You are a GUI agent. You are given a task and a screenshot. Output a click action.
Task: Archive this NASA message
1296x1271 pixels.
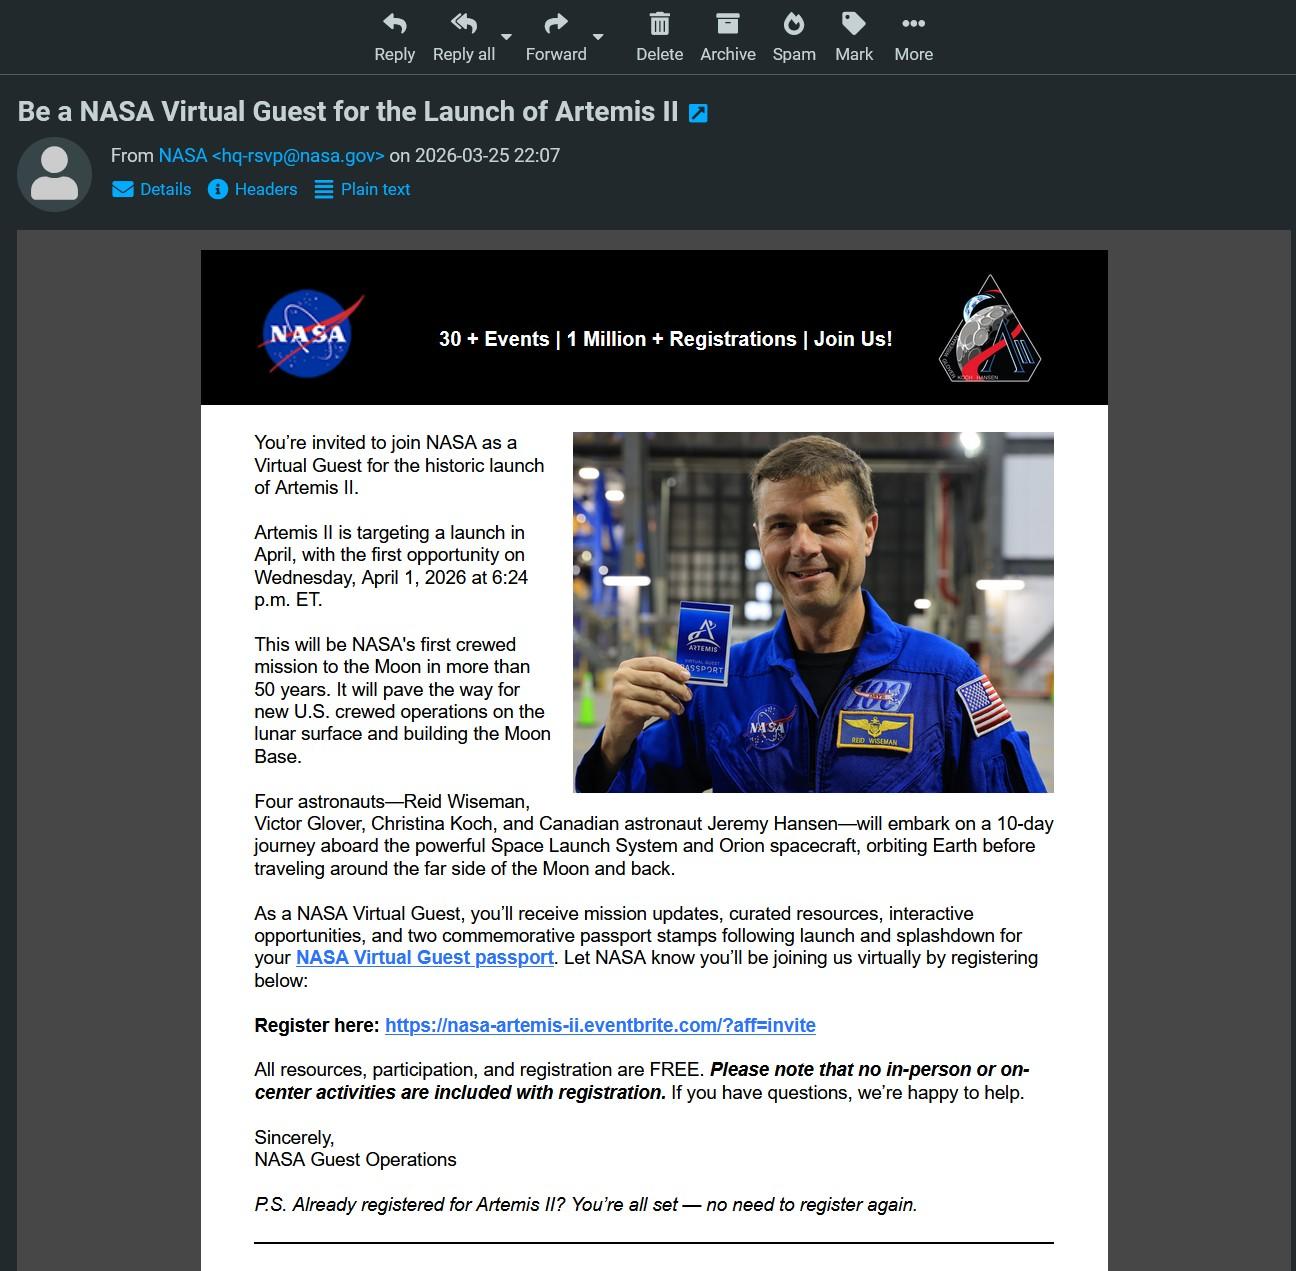[x=727, y=37]
